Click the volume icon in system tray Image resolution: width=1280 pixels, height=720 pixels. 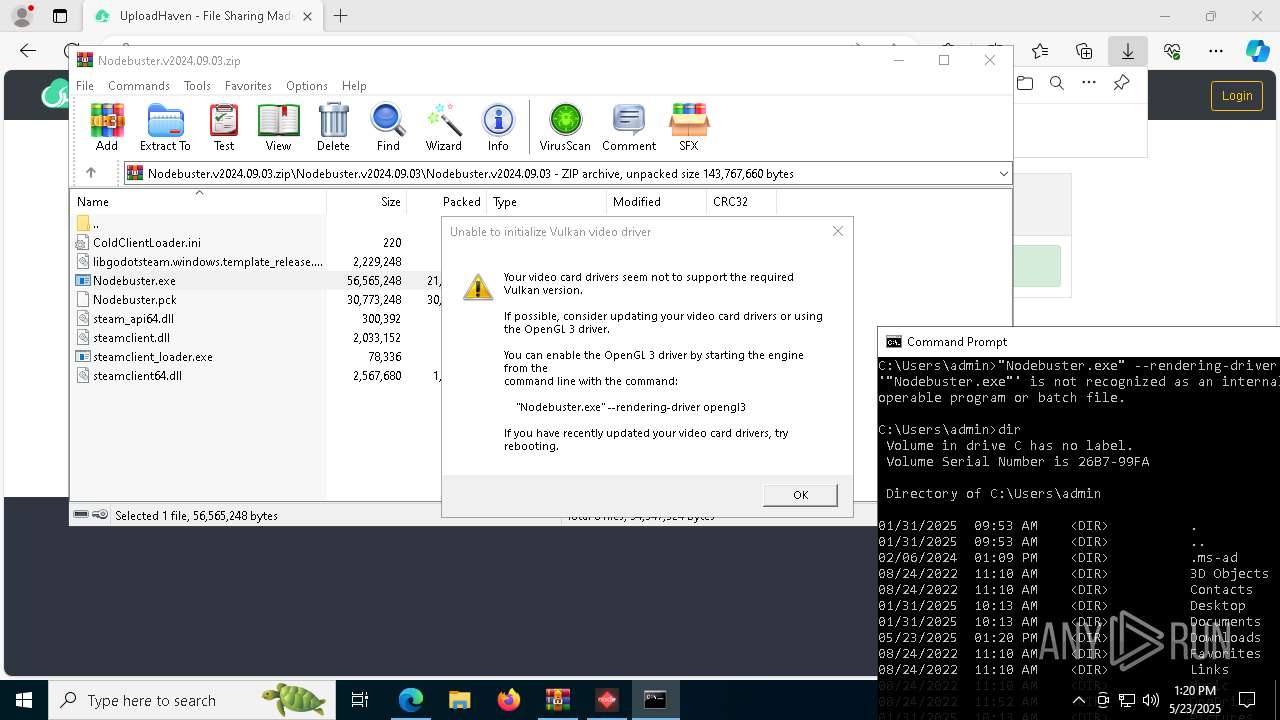point(1150,700)
